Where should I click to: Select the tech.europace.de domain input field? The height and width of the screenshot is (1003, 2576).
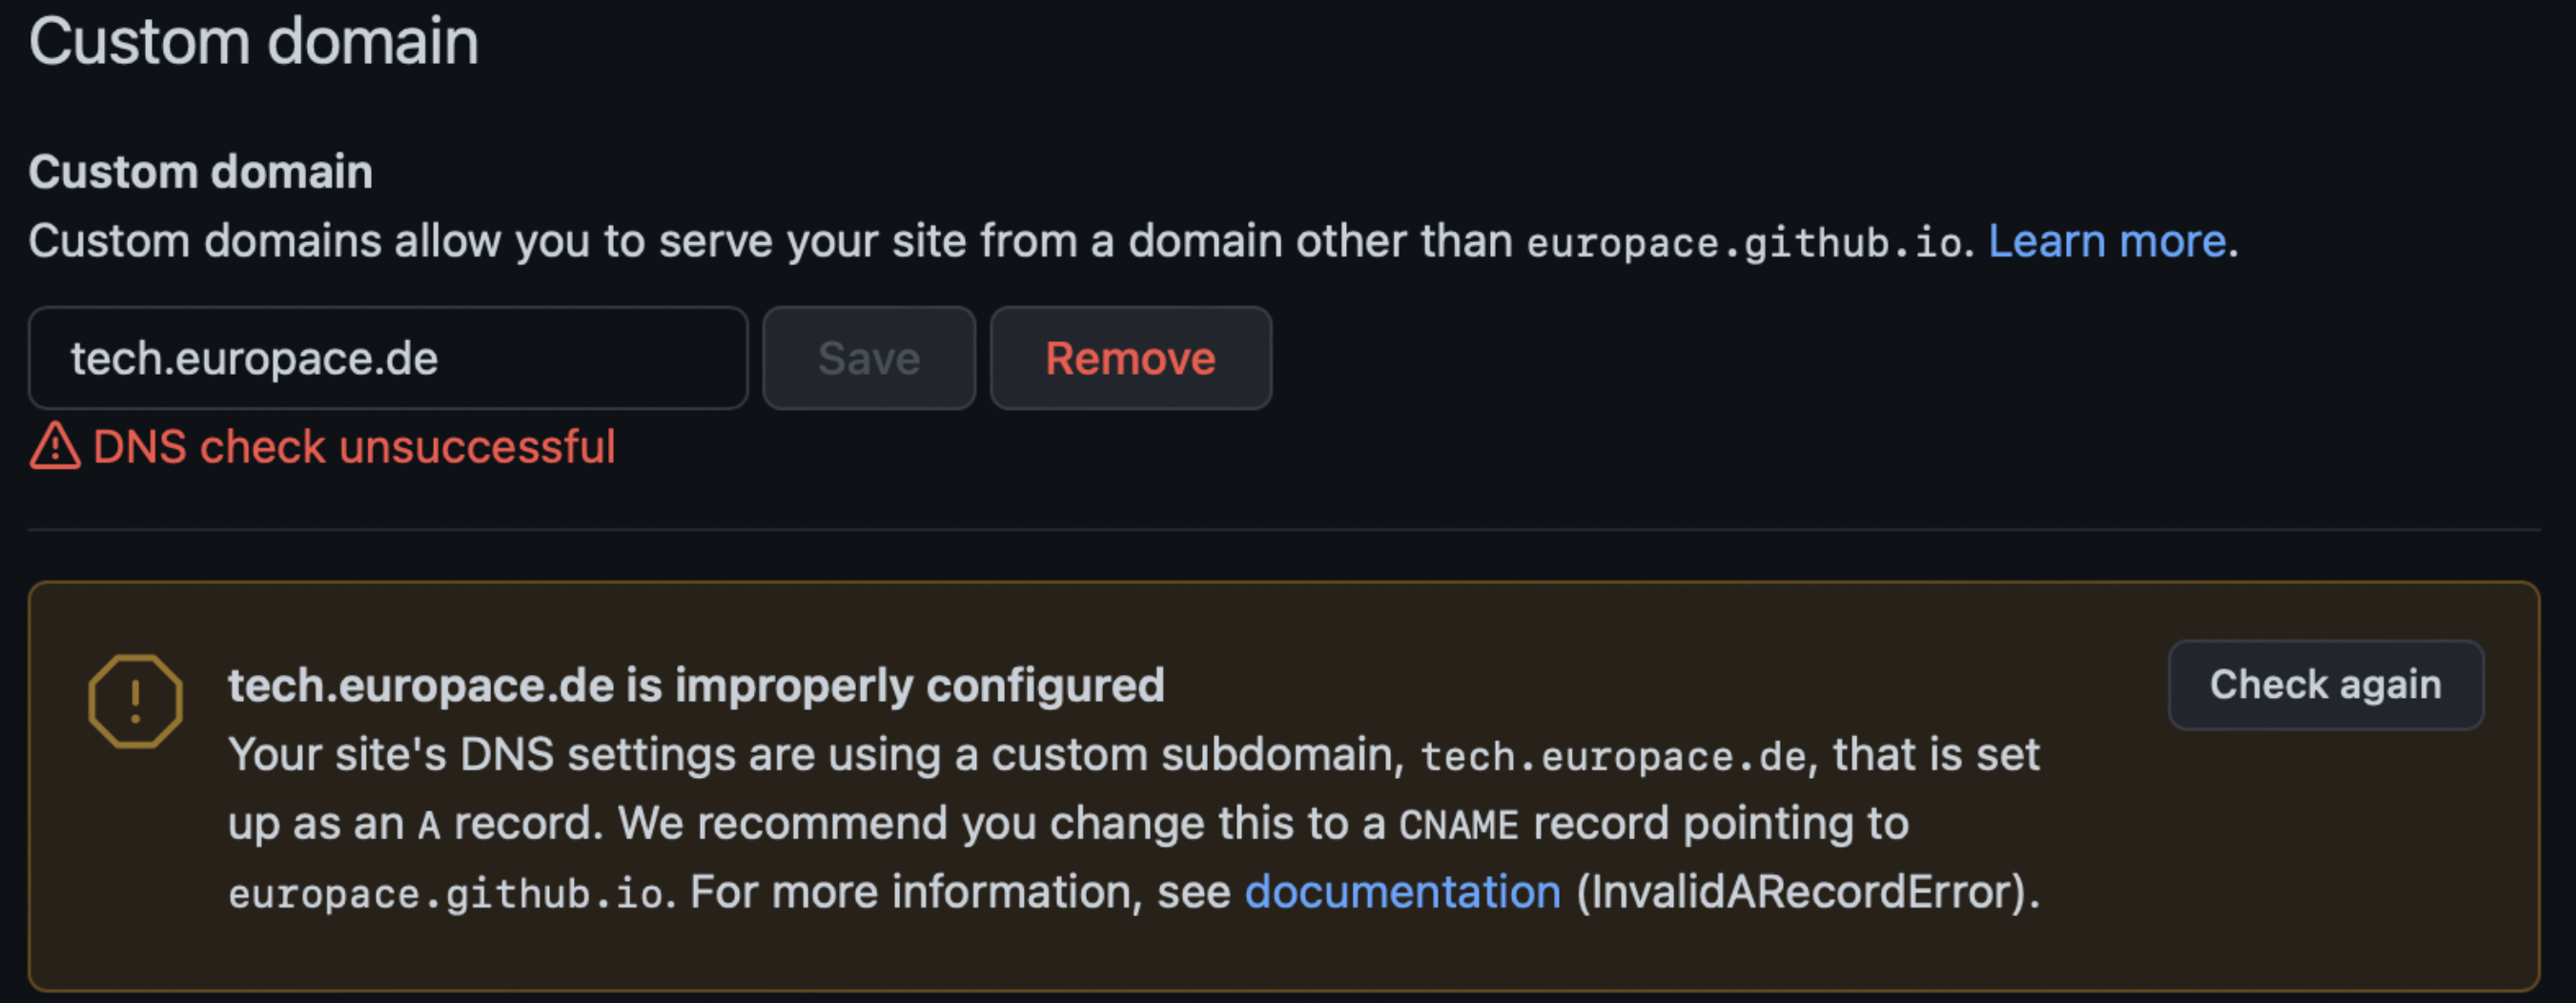click(x=387, y=358)
